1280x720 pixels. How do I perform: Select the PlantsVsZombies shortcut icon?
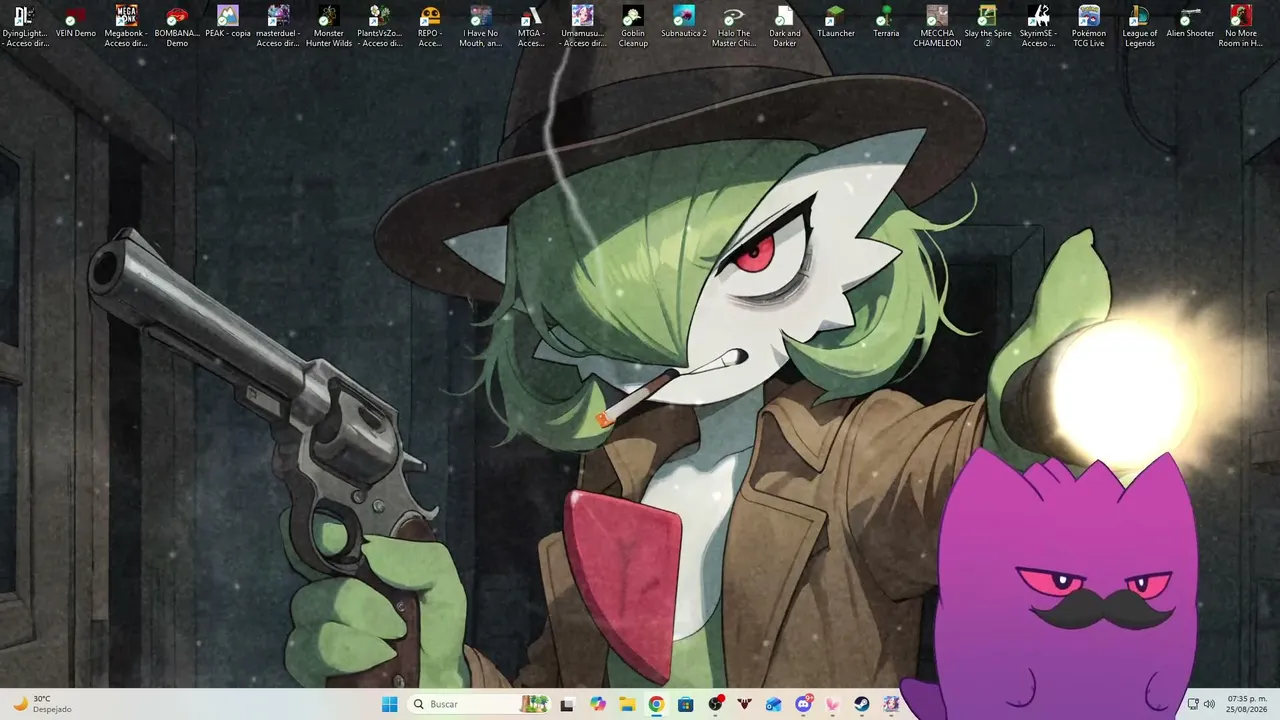pyautogui.click(x=380, y=26)
